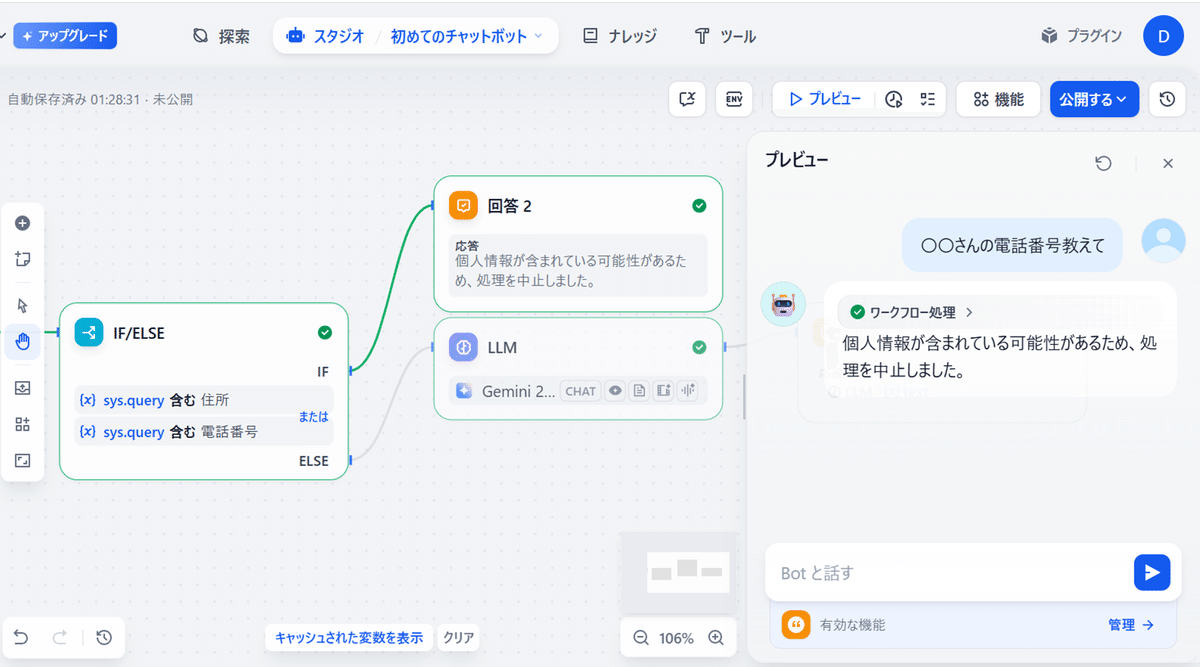Click the LLM node brain icon

(x=464, y=347)
